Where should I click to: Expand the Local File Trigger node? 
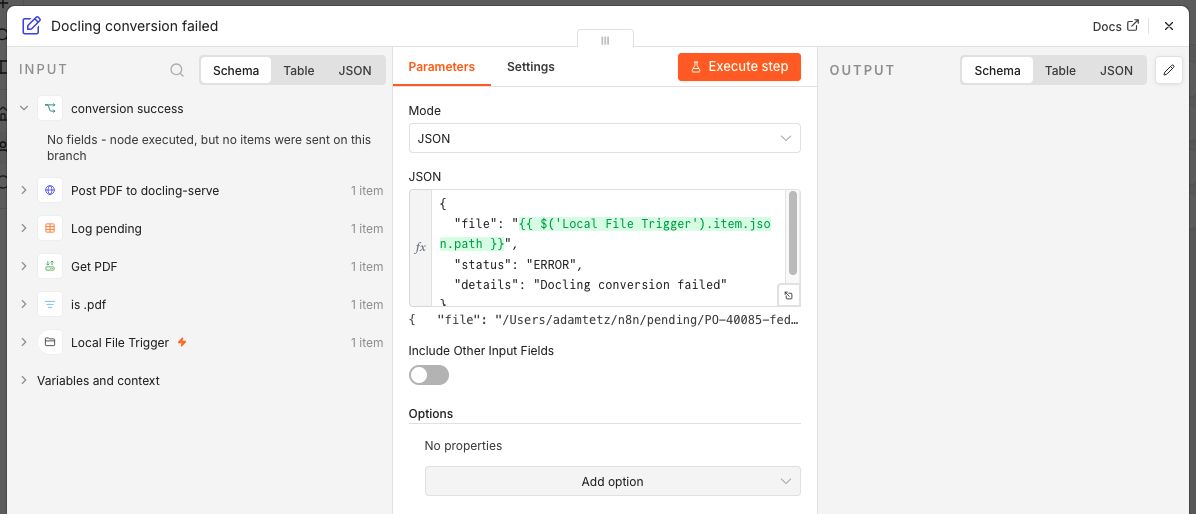pos(24,342)
